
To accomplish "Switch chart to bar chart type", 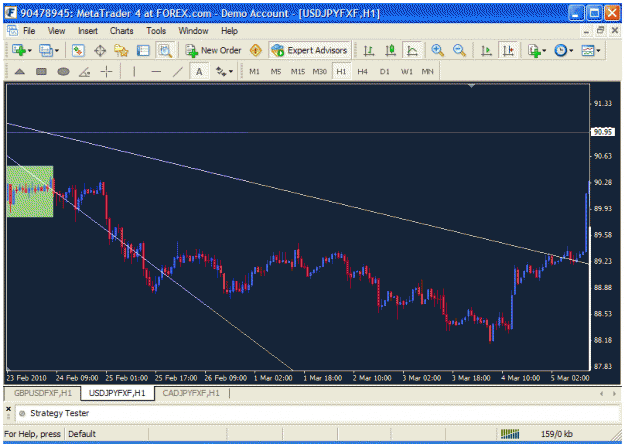I will click(369, 51).
